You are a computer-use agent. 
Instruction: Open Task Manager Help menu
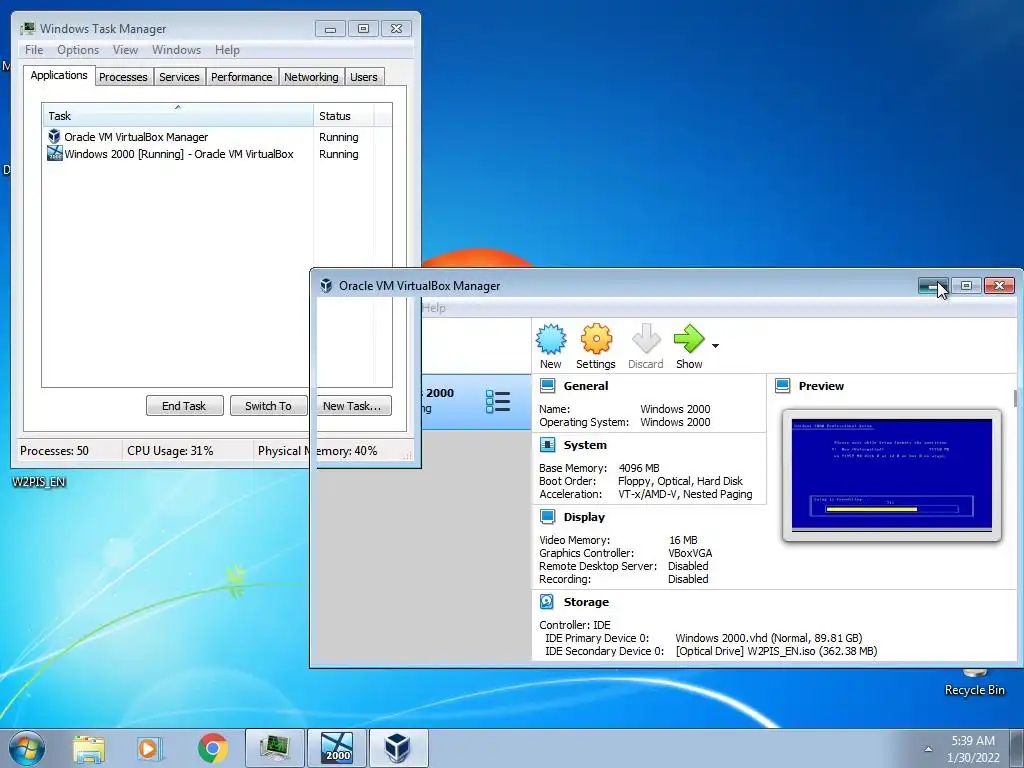pos(227,50)
